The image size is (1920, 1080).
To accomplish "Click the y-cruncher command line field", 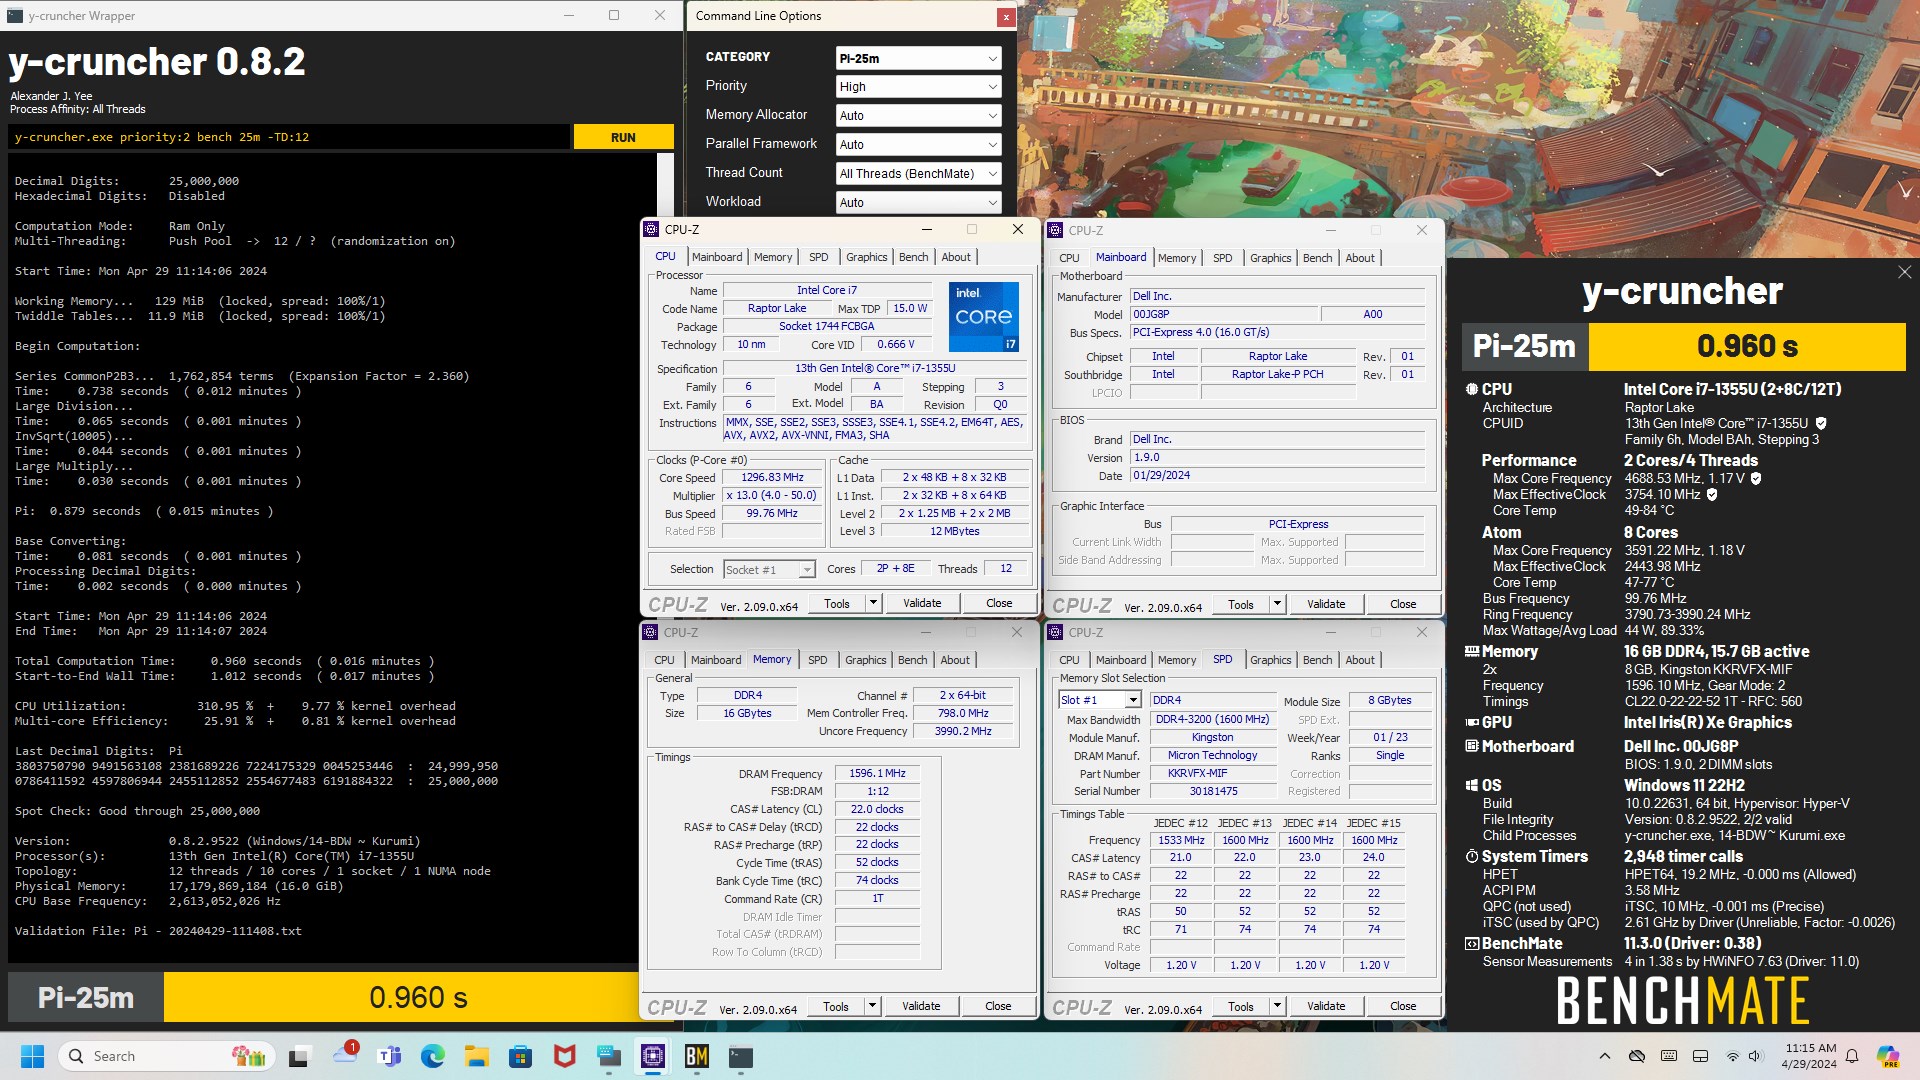I will pyautogui.click(x=290, y=137).
